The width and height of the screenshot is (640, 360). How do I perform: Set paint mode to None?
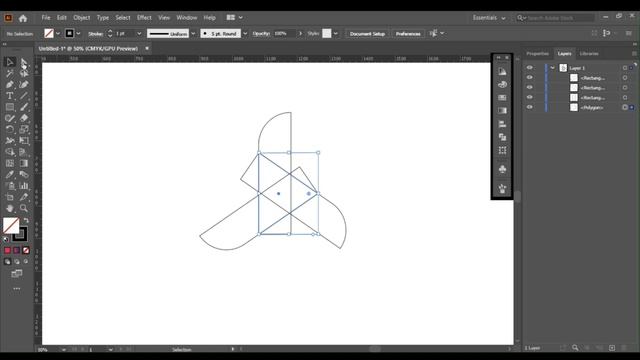point(26,250)
